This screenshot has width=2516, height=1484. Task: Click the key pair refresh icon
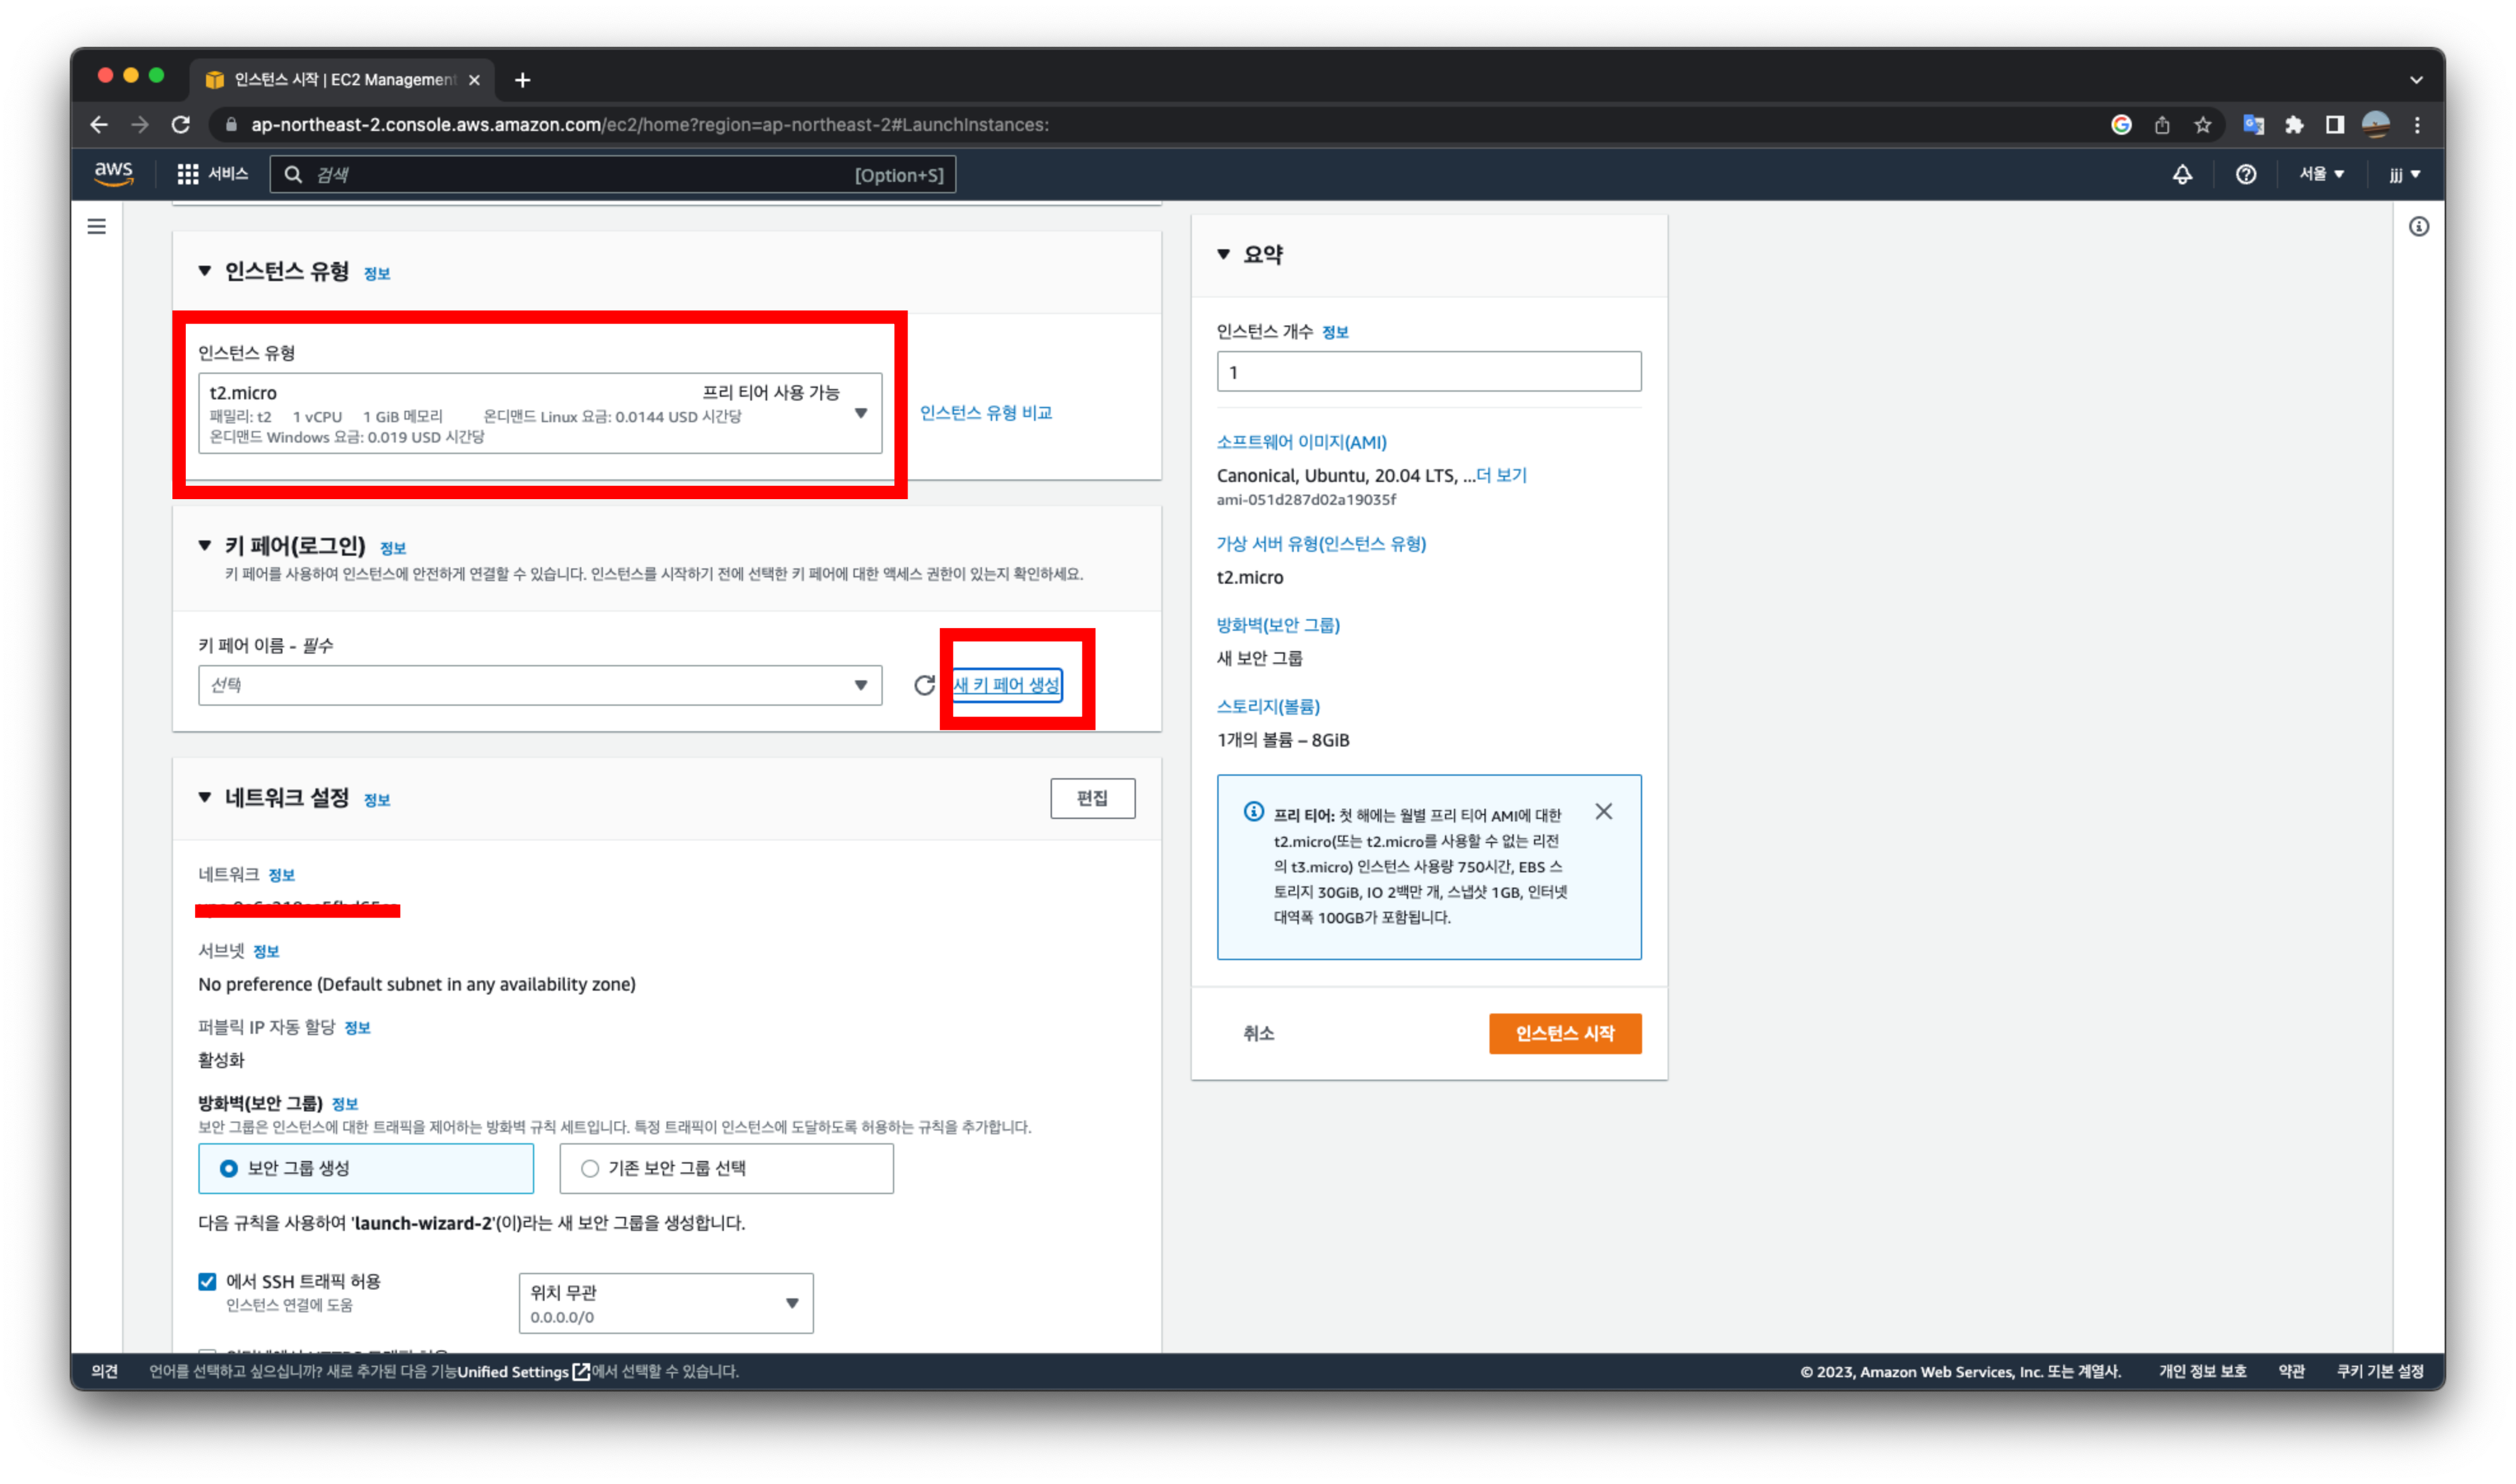click(924, 685)
